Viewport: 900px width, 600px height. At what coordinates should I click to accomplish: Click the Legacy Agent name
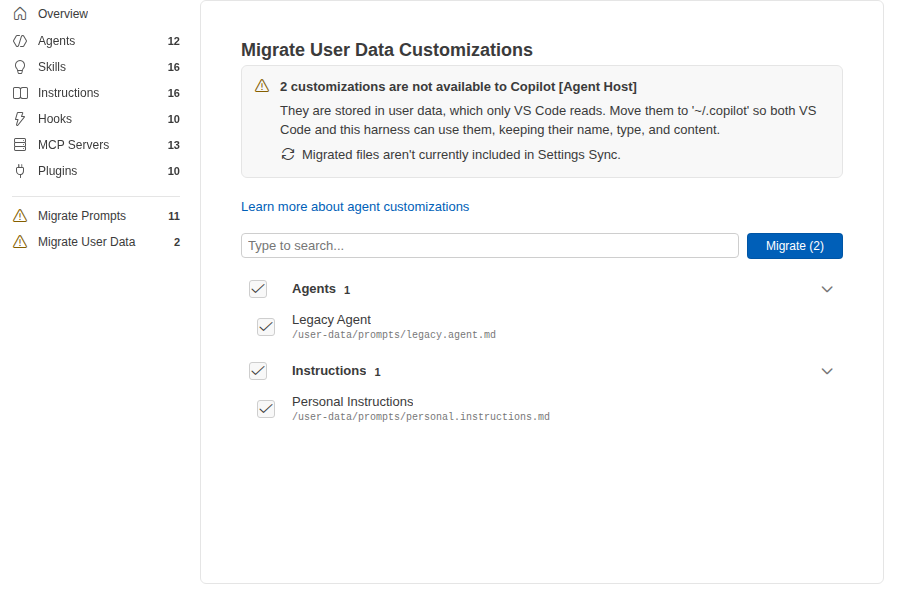coord(331,320)
